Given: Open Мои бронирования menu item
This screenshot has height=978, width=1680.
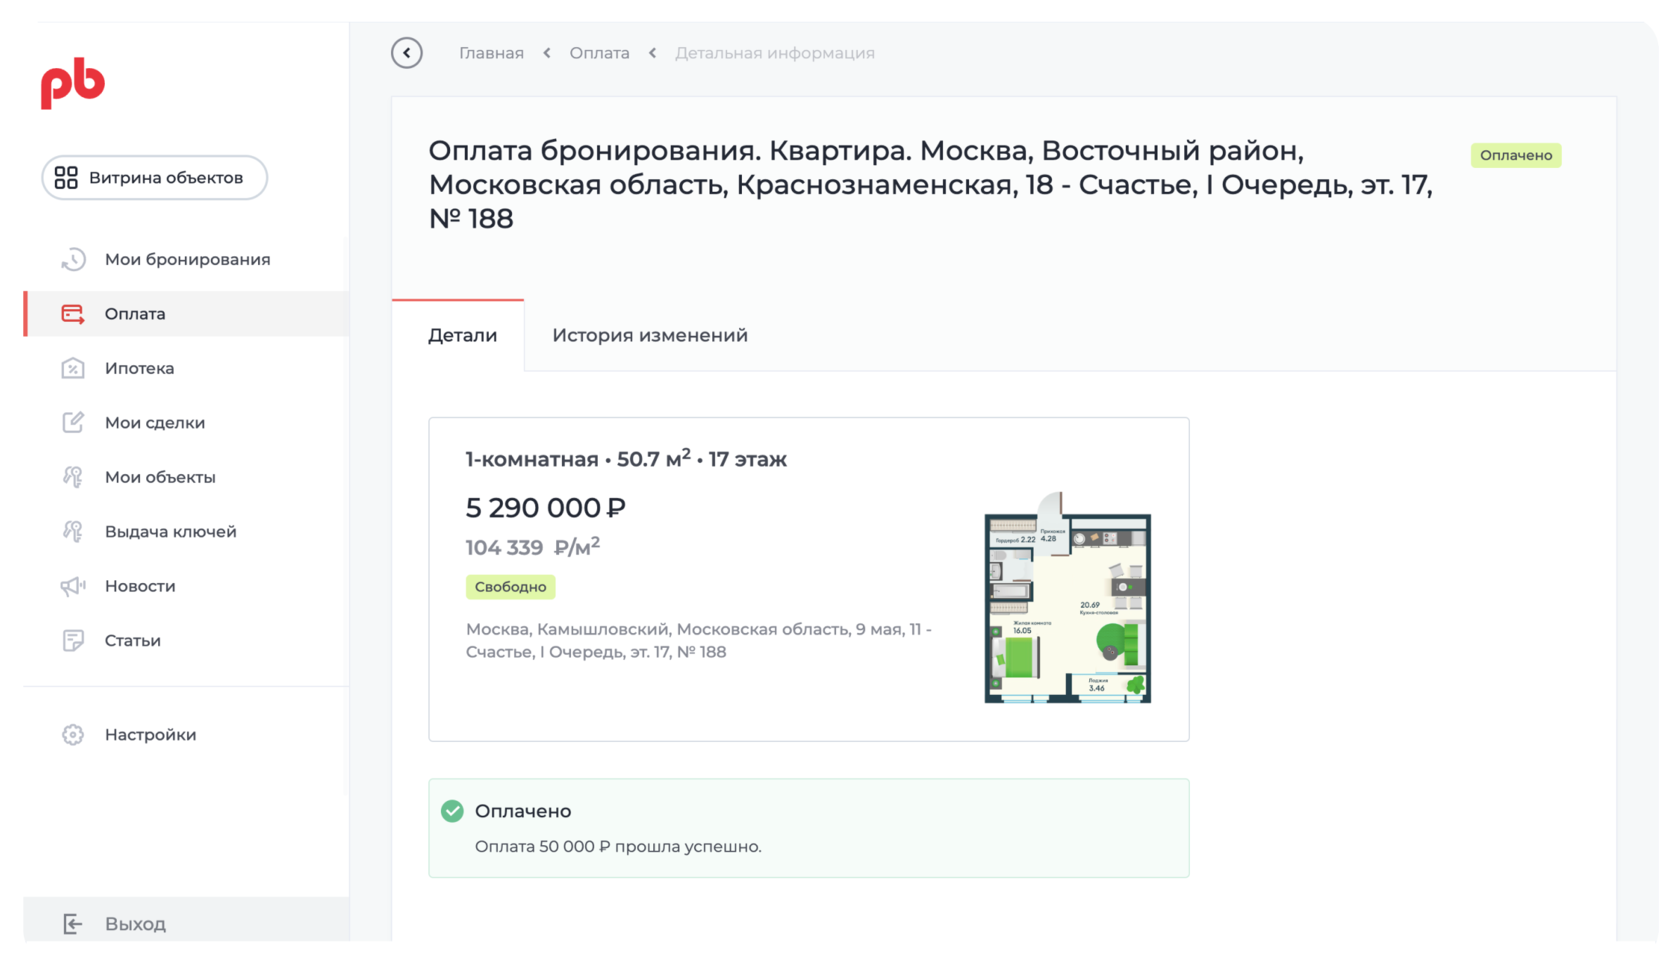Looking at the screenshot, I should [186, 260].
